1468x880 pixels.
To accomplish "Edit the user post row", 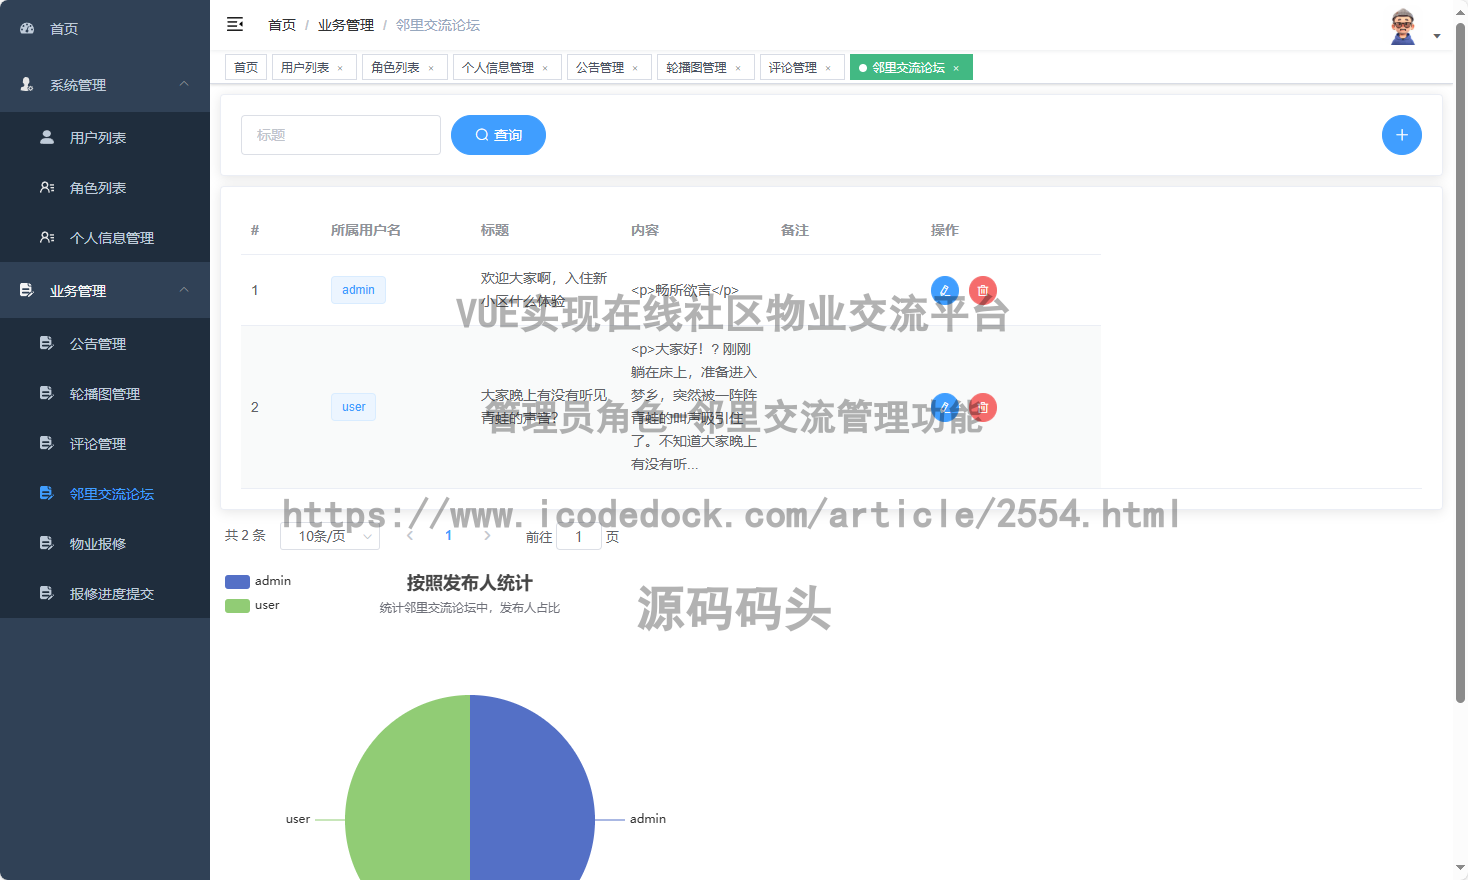I will coord(945,407).
